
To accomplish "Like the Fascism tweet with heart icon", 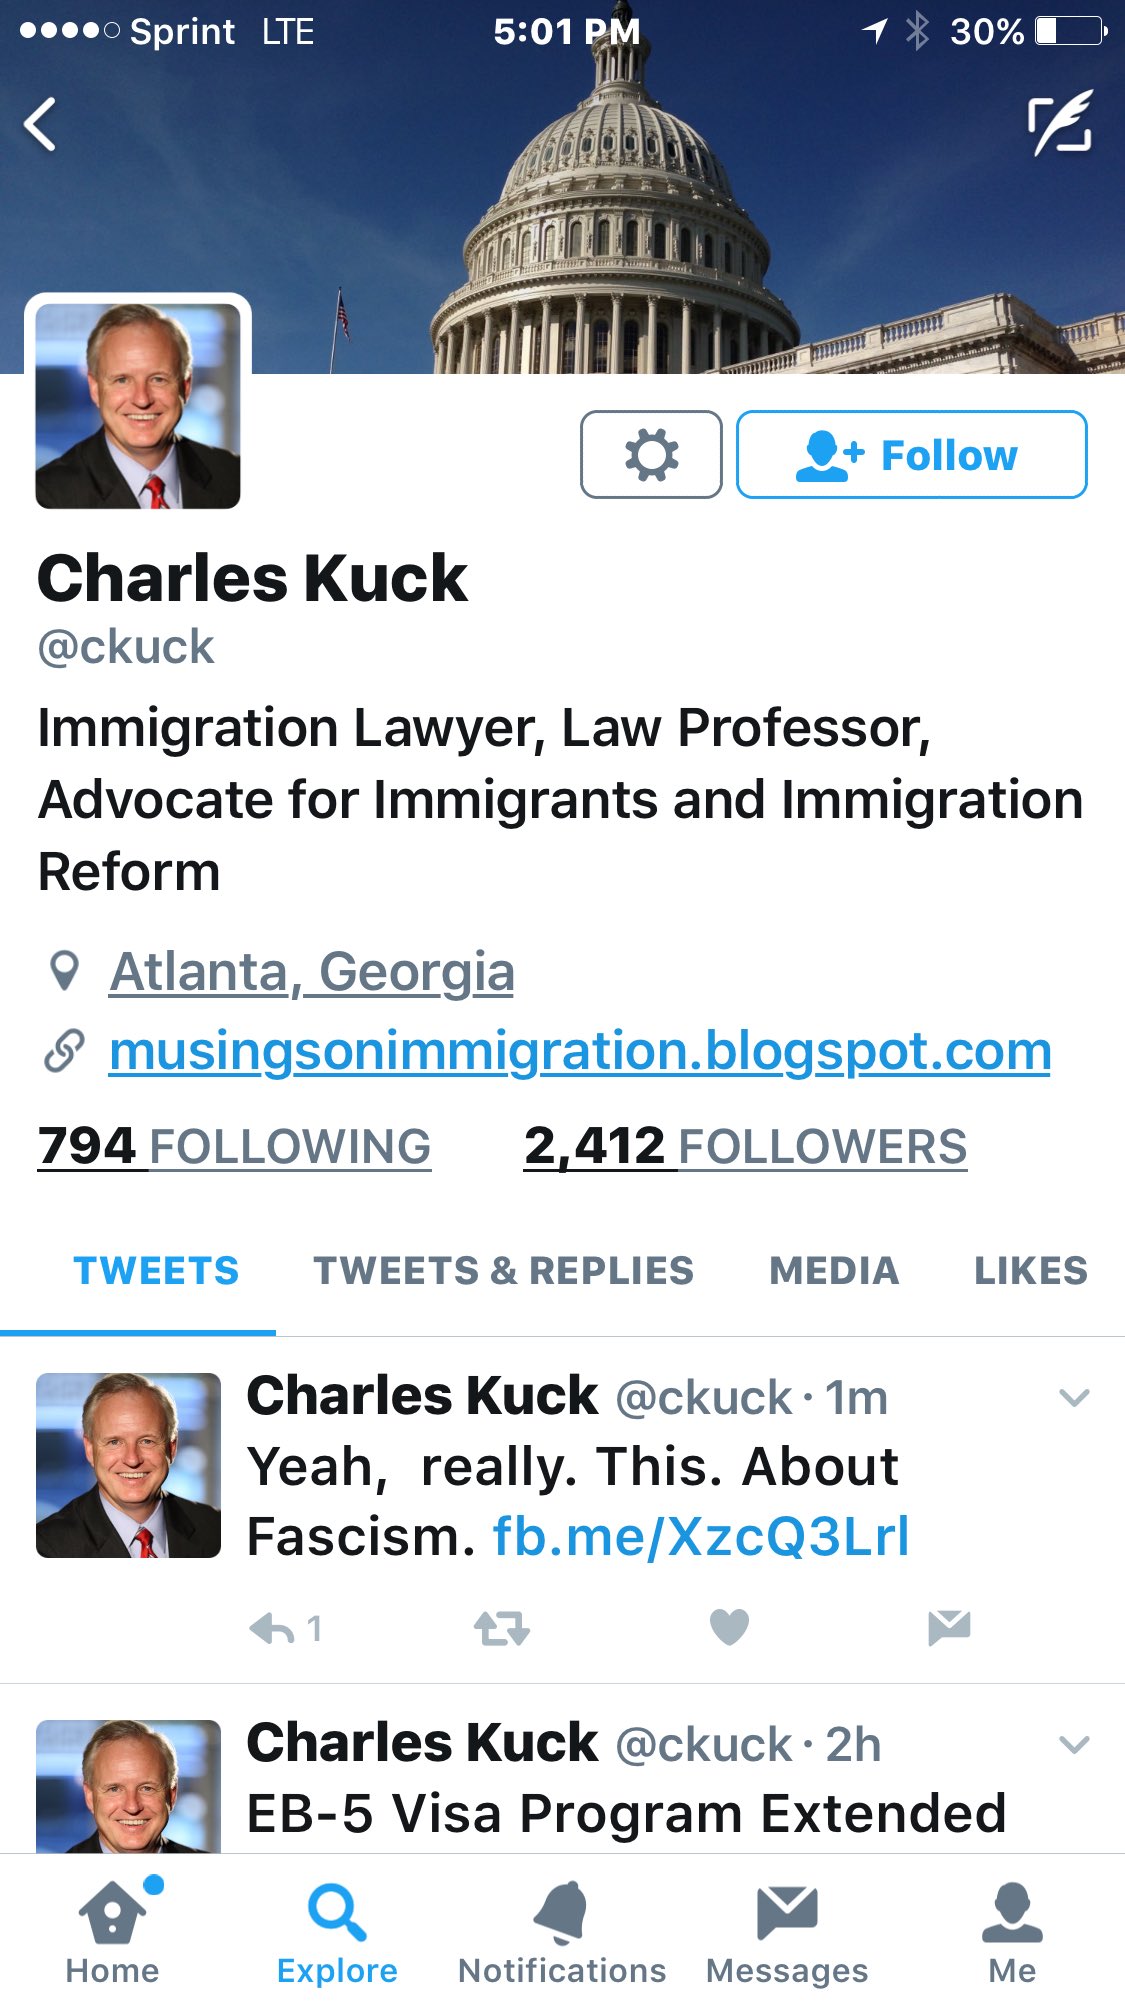I will (x=729, y=1628).
